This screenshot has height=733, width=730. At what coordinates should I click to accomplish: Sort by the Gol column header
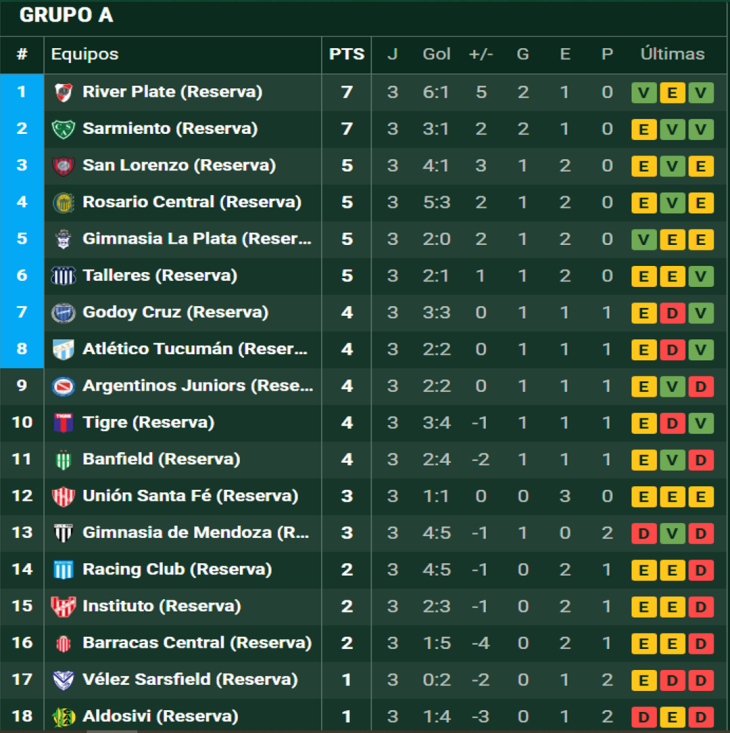click(437, 54)
